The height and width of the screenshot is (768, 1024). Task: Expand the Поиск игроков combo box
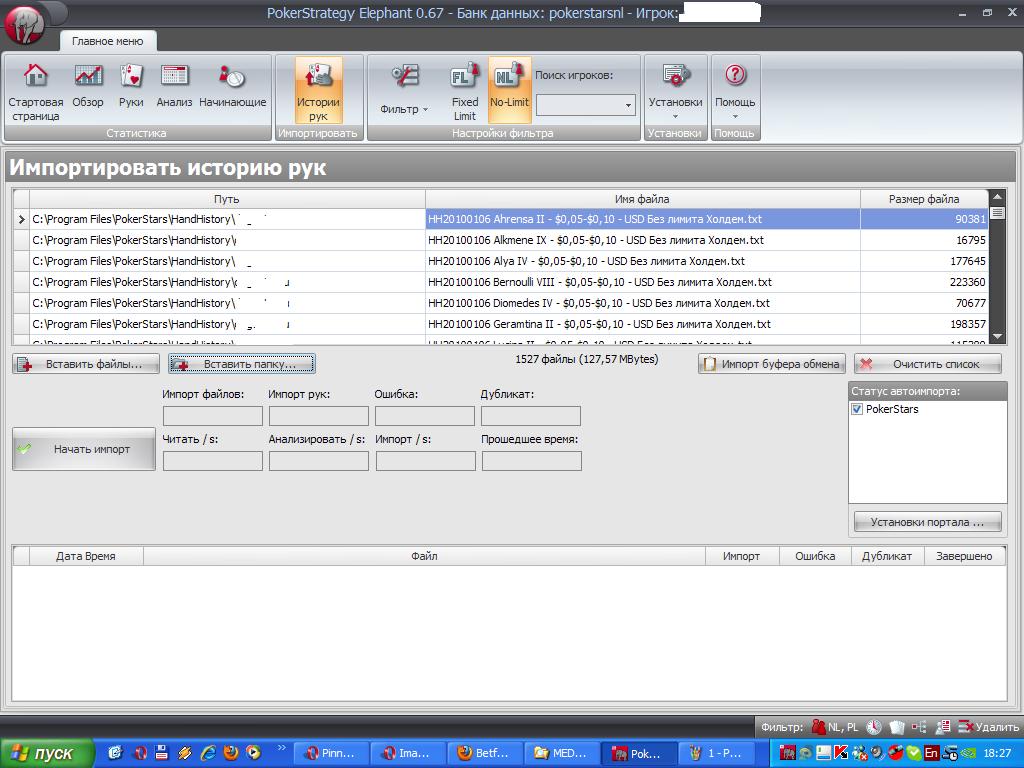pos(628,105)
